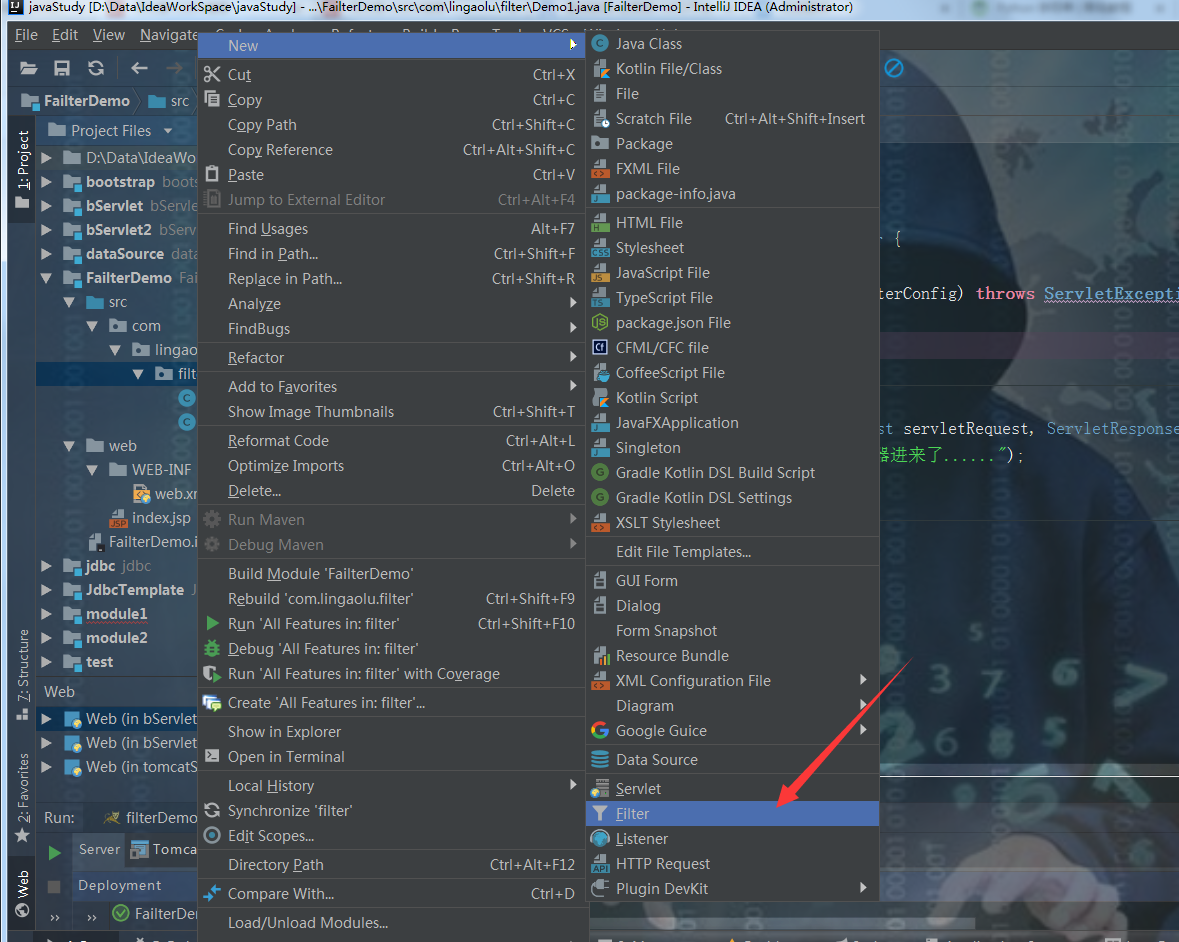The width and height of the screenshot is (1179, 942).
Task: Click the HTTP Request API icon
Action: click(600, 864)
